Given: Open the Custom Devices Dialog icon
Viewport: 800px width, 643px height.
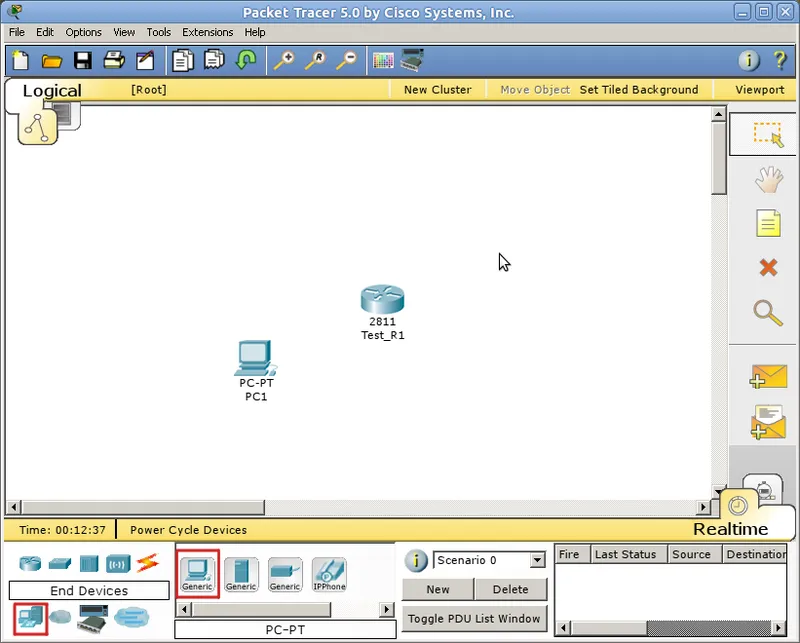Looking at the screenshot, I should 412,60.
